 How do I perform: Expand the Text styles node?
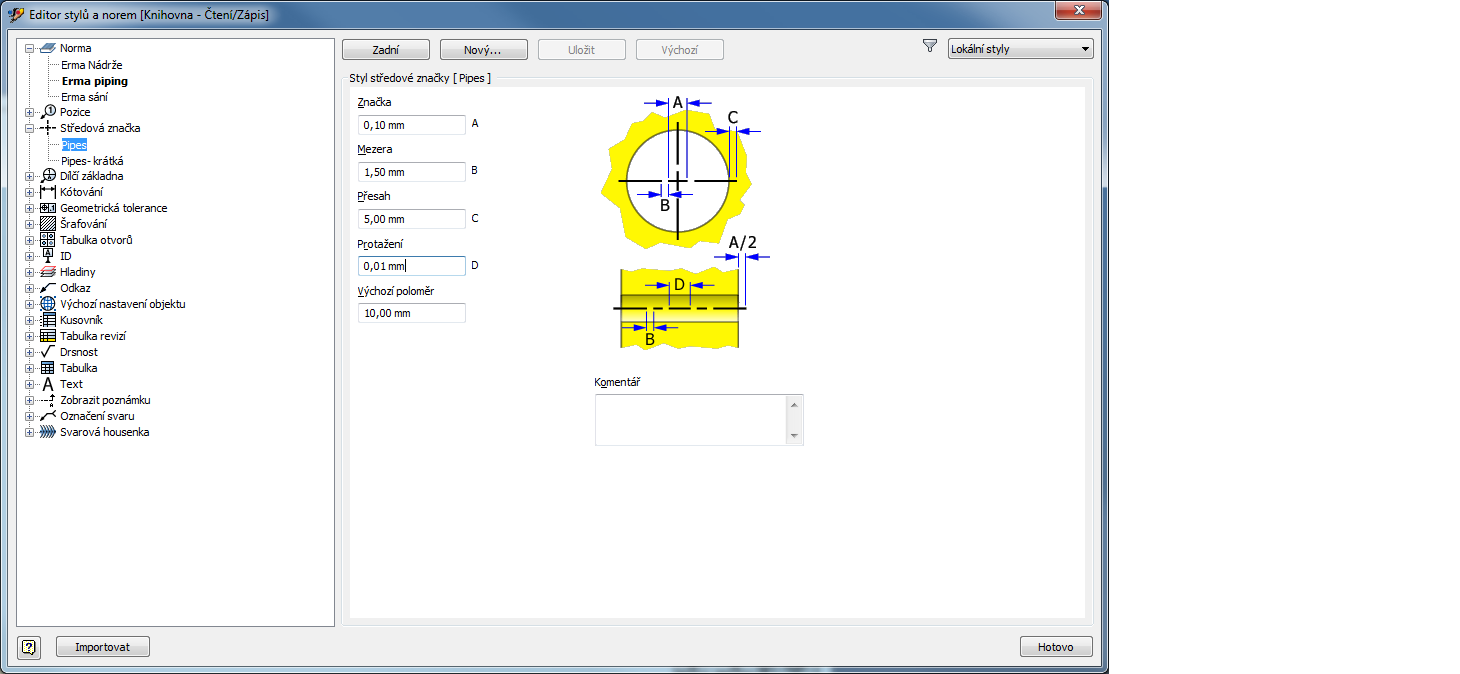pyautogui.click(x=30, y=384)
